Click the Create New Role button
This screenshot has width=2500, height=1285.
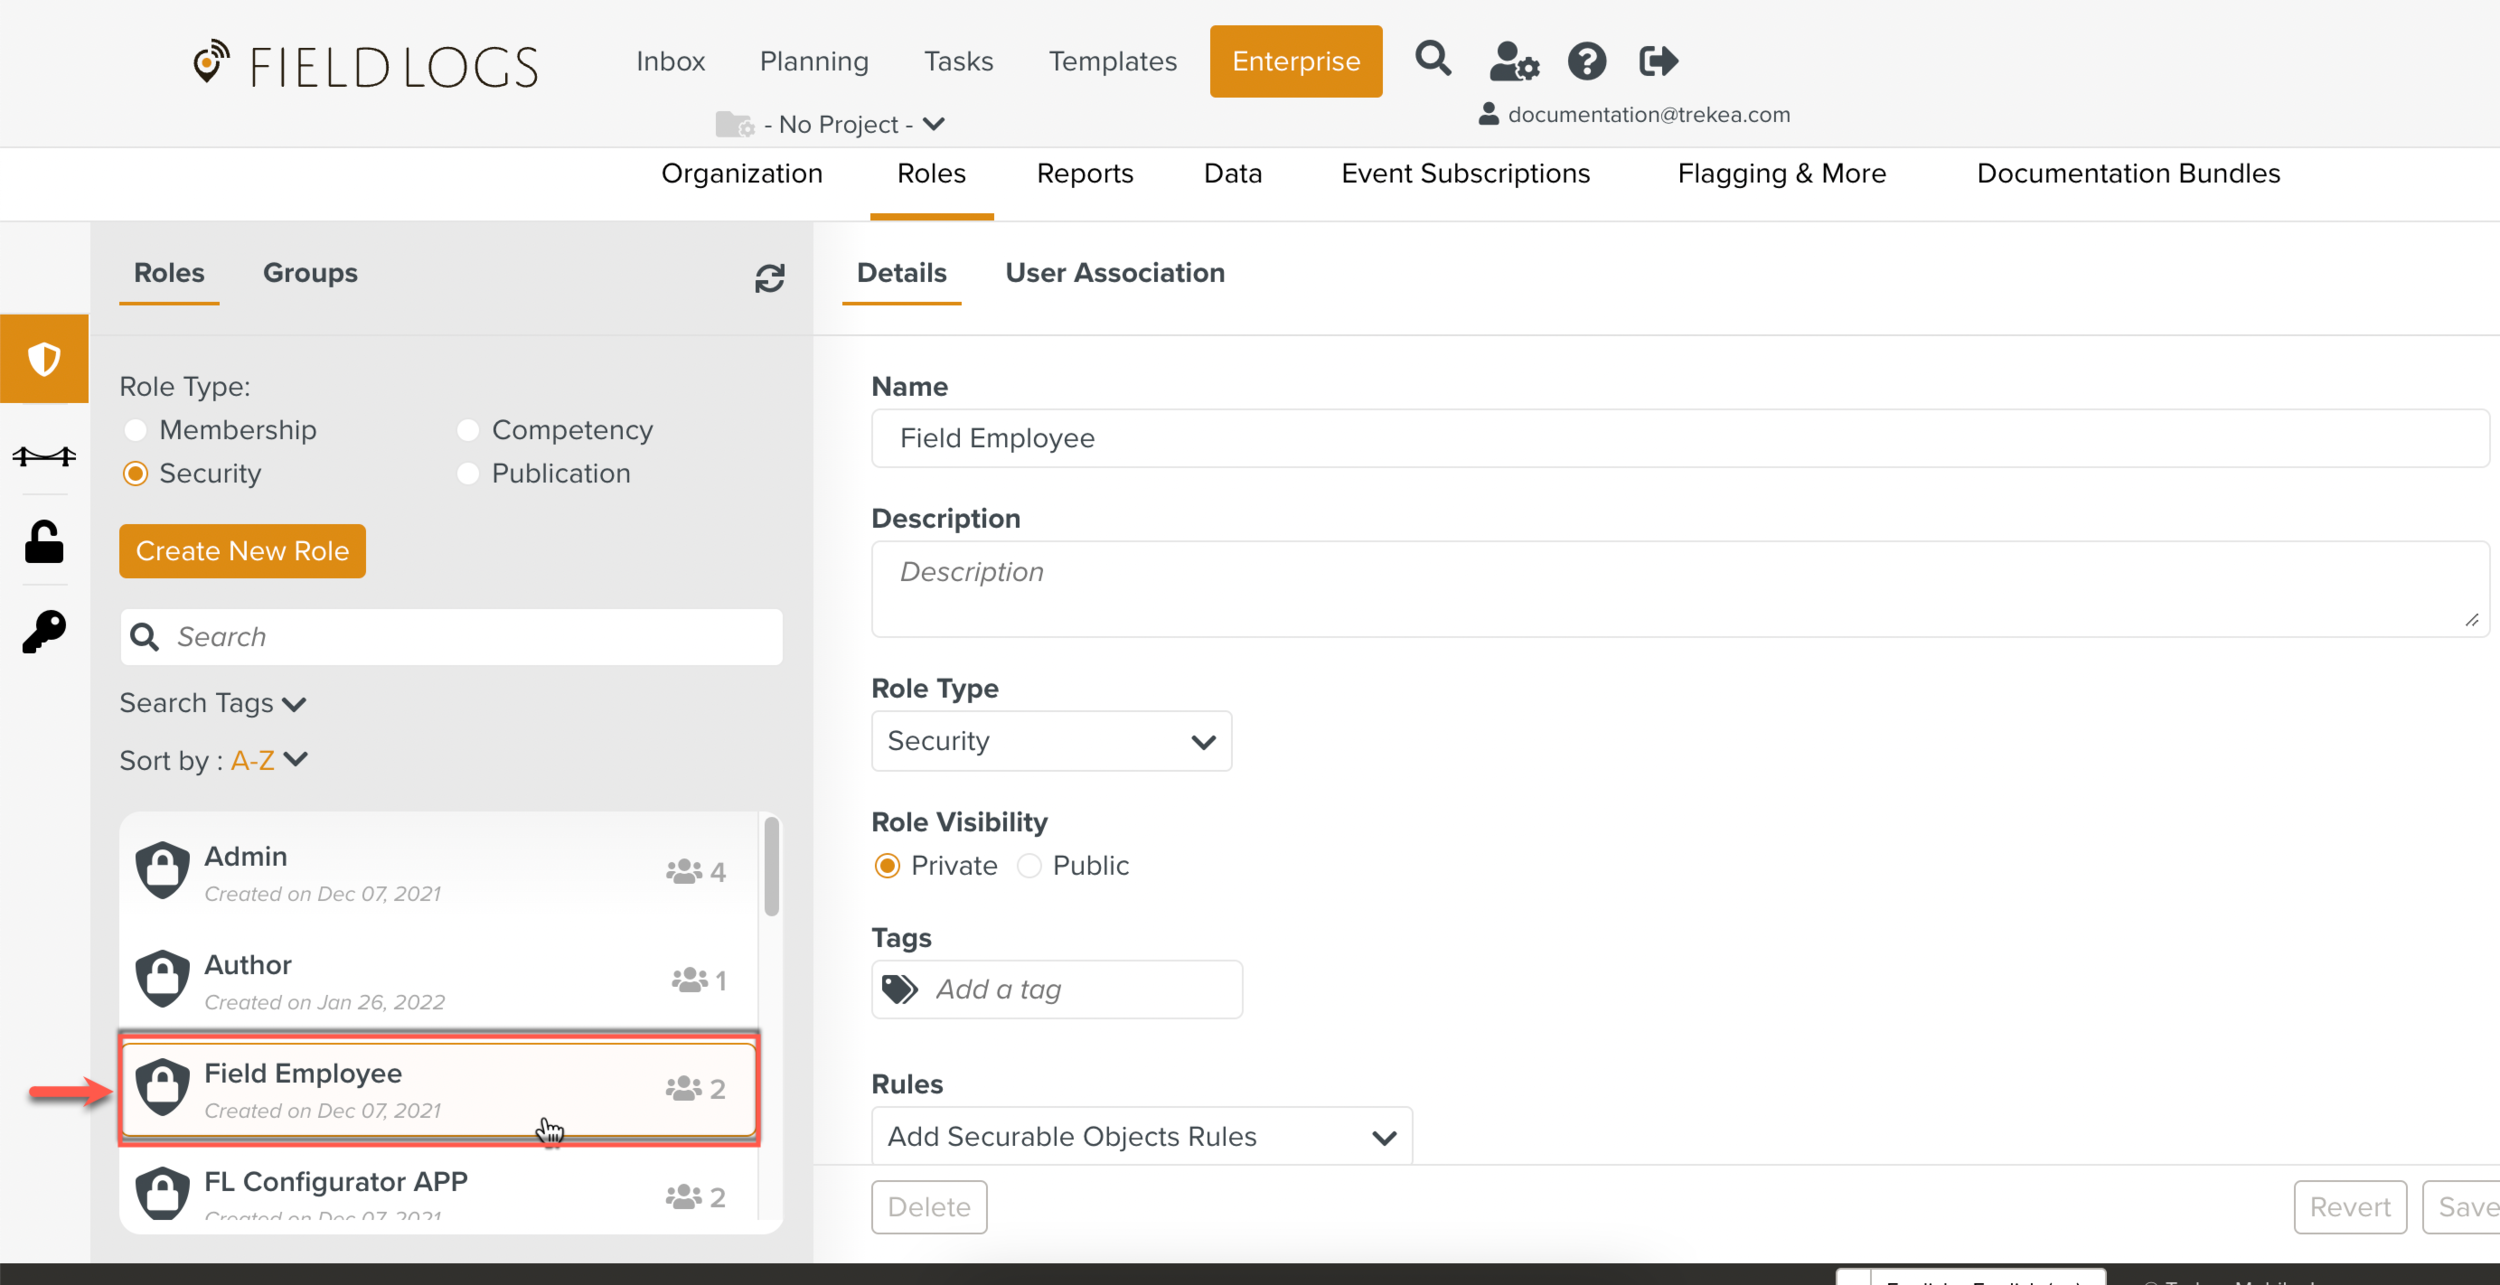click(x=242, y=551)
